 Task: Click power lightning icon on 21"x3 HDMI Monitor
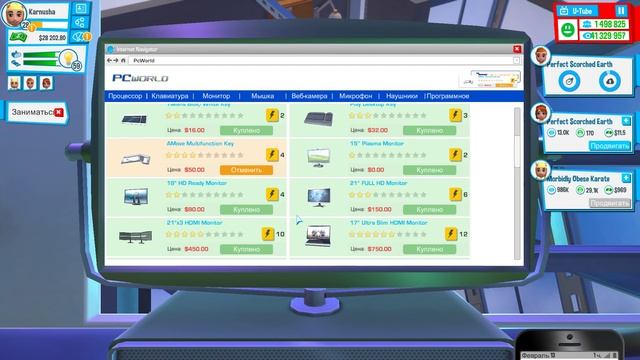(267, 234)
